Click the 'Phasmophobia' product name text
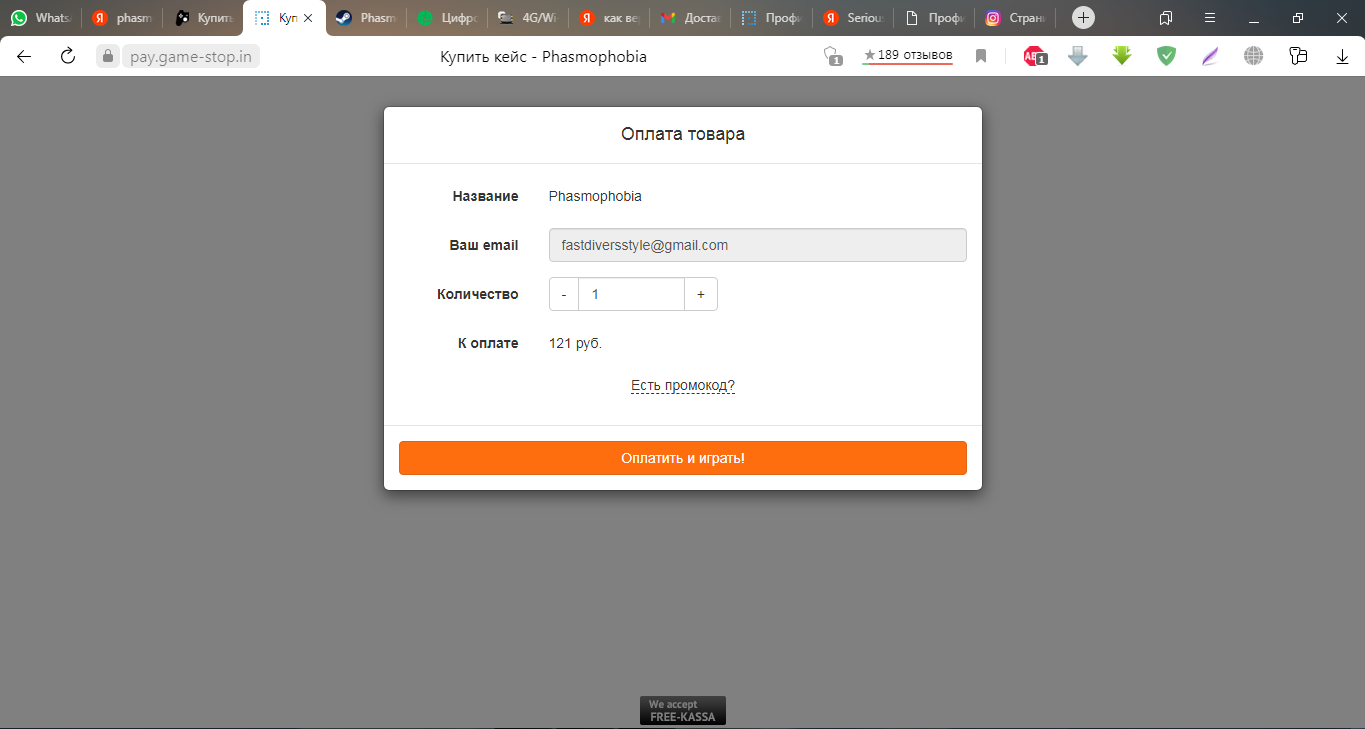The width and height of the screenshot is (1365, 729). [x=595, y=196]
